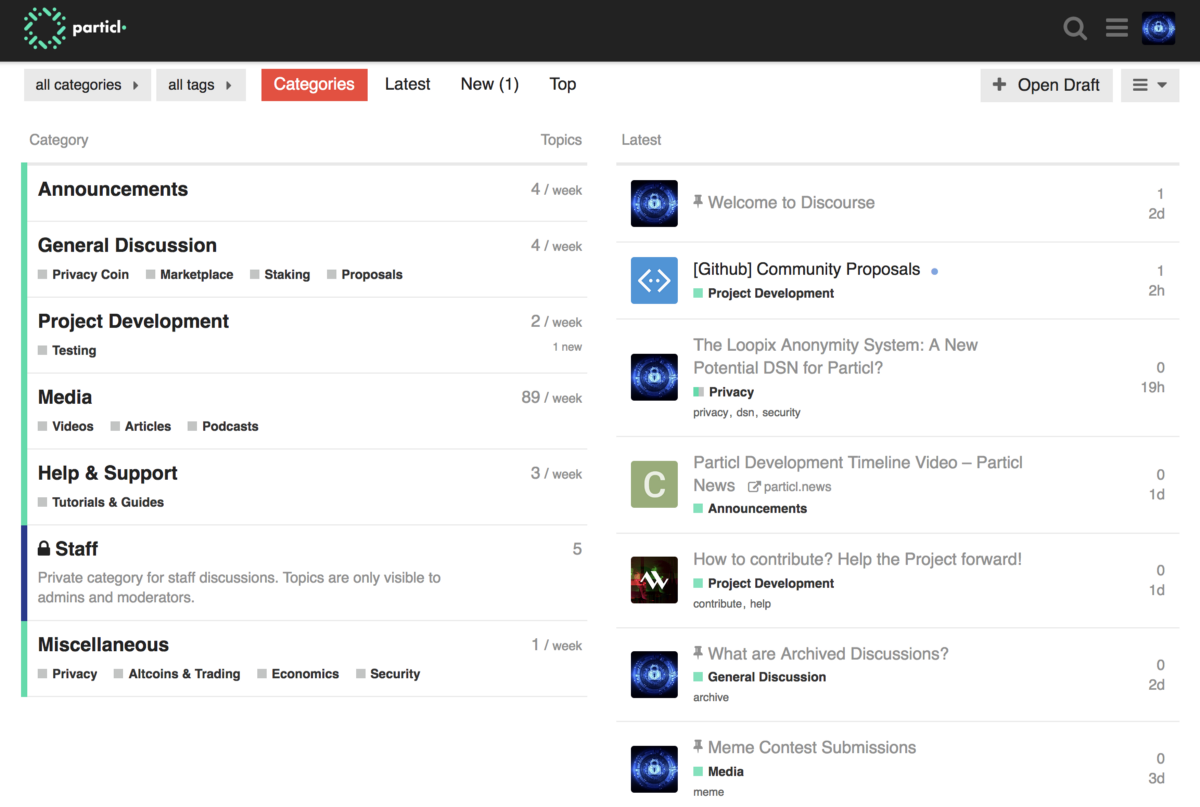This screenshot has height=807, width=1200.
Task: Click the particl.news source link
Action: (797, 487)
